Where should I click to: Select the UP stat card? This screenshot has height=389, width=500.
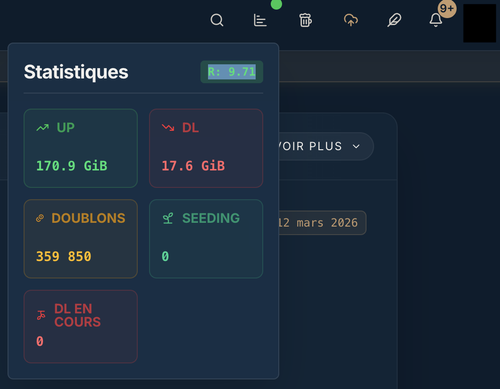coord(81,148)
